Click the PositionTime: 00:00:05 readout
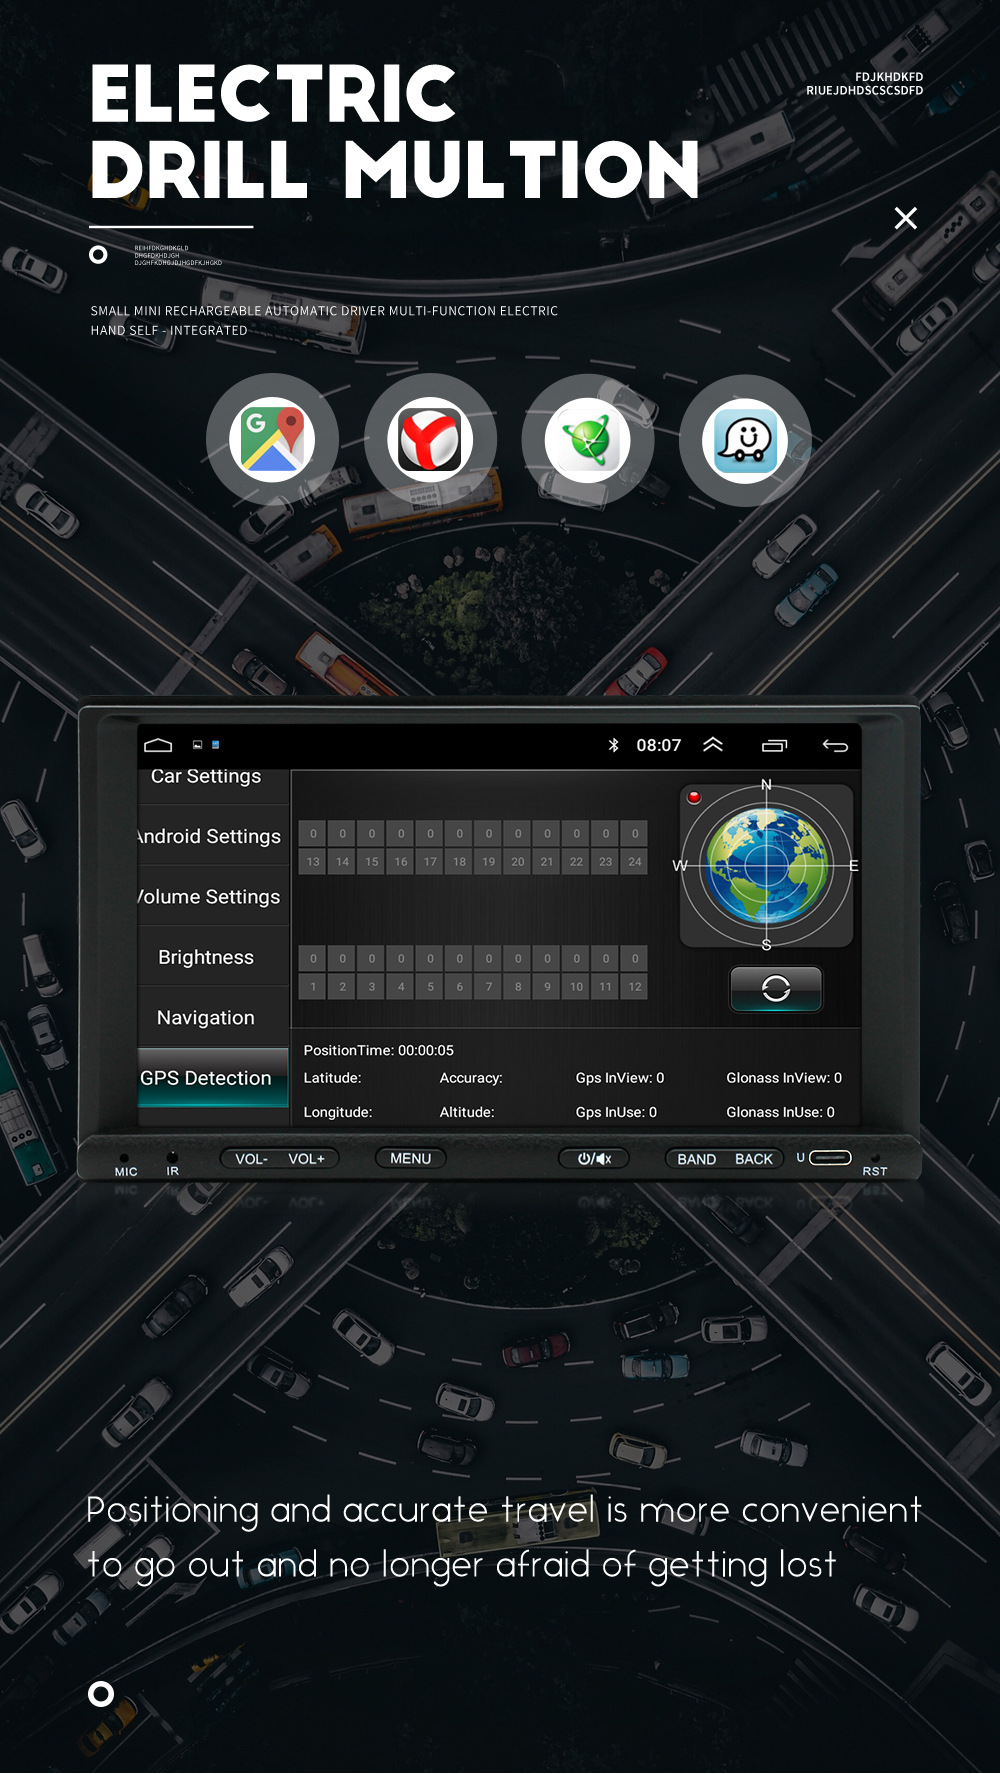1000x1774 pixels. [x=379, y=1050]
